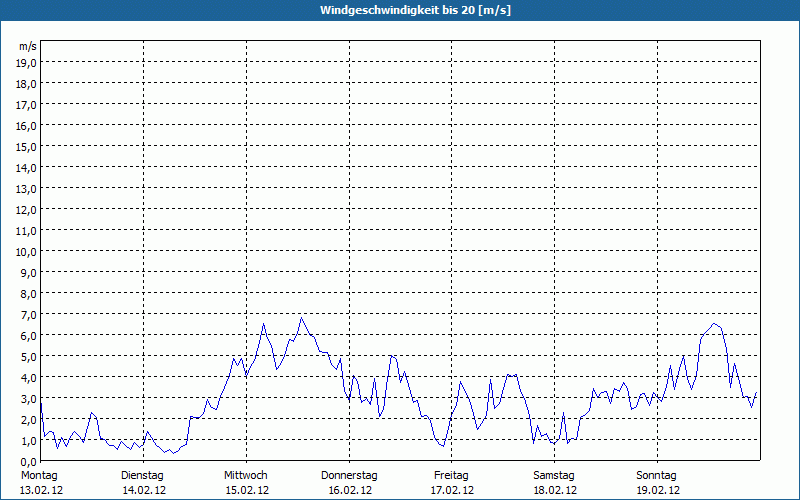This screenshot has height=500, width=800.
Task: Click the date '15.02.12'
Action: [247, 490]
